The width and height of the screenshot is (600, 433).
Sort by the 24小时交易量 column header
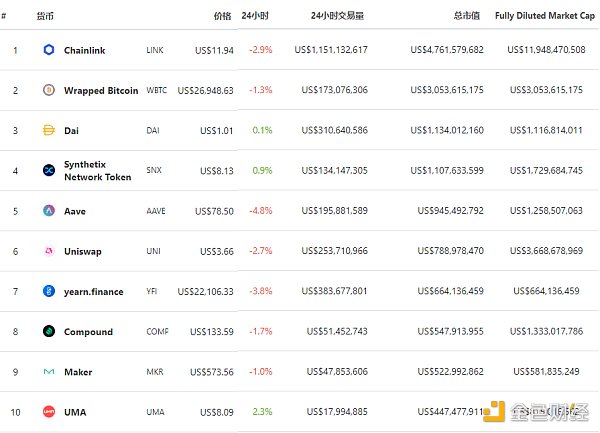point(337,16)
